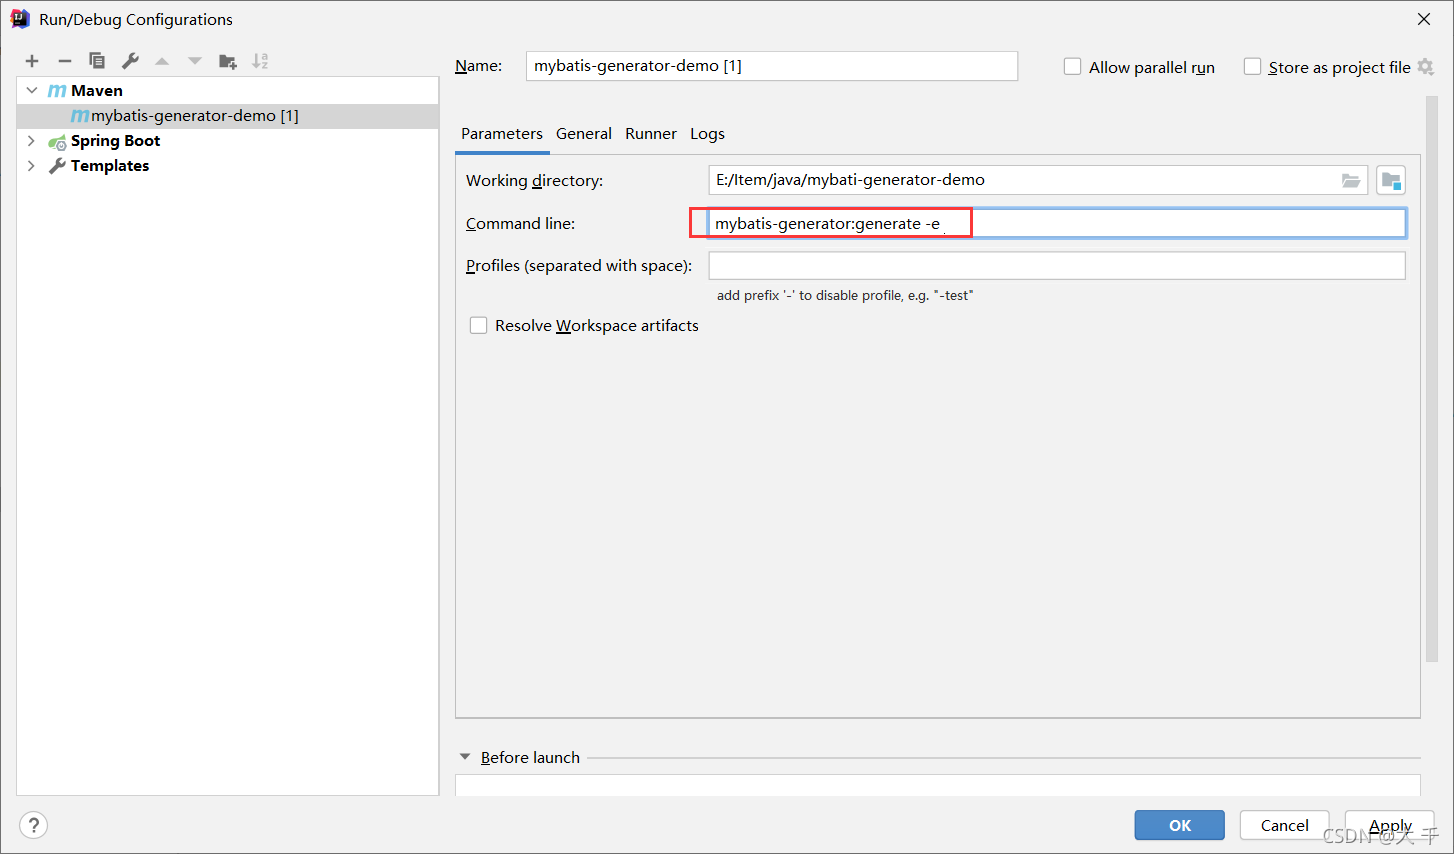Move configuration down with arrow icon

click(x=195, y=61)
